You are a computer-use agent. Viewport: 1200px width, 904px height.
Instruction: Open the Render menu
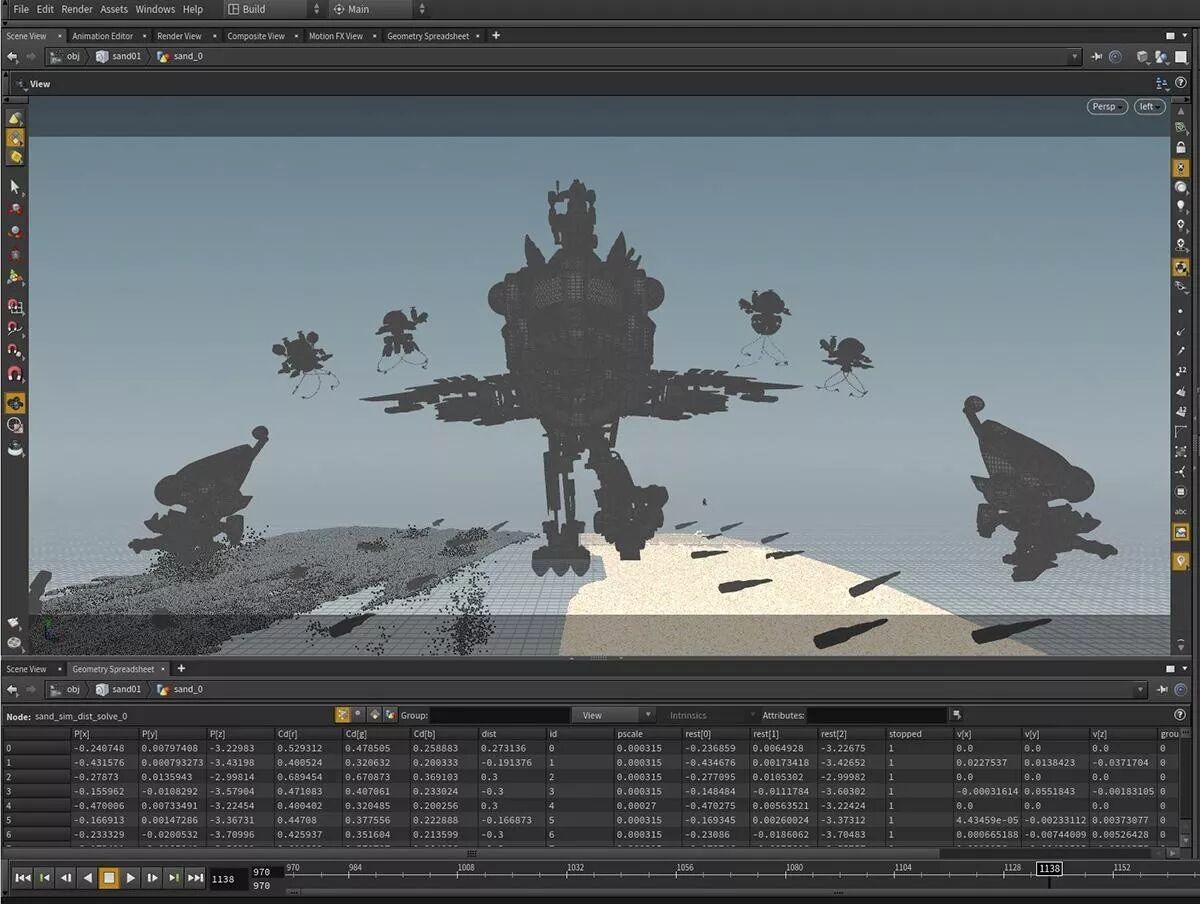pos(77,9)
